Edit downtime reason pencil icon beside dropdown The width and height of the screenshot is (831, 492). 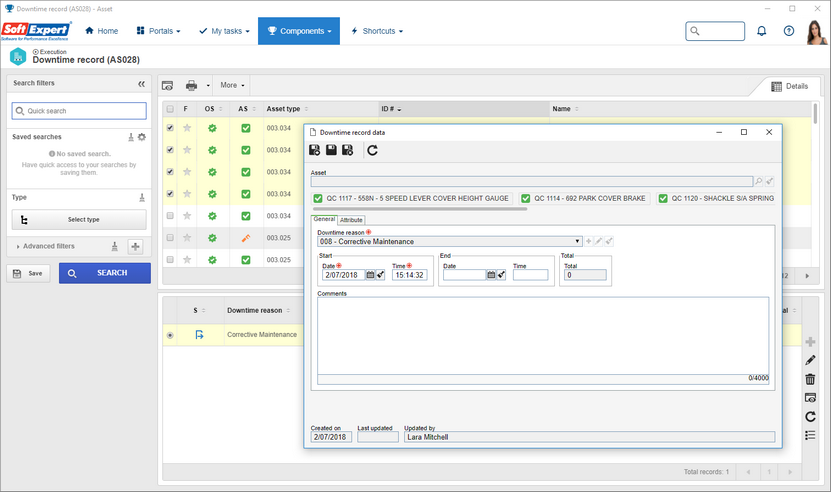coord(598,241)
